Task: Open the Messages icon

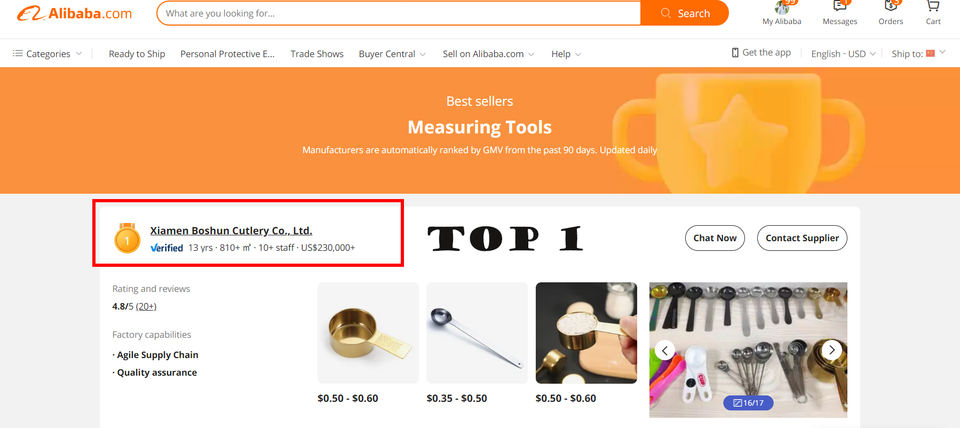Action: 839,6
